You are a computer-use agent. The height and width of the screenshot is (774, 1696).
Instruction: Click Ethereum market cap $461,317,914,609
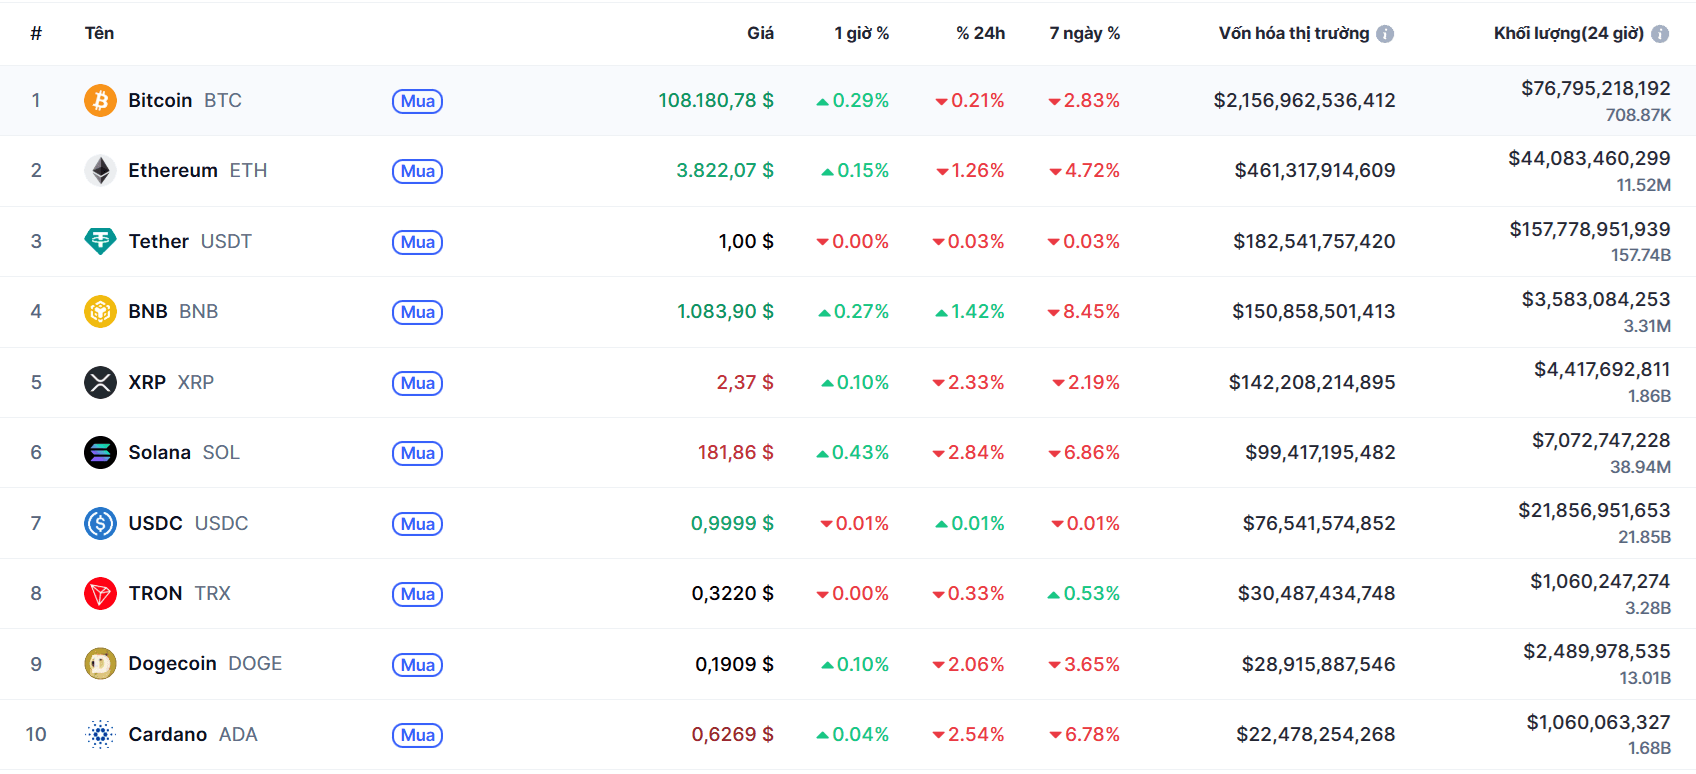point(1315,170)
